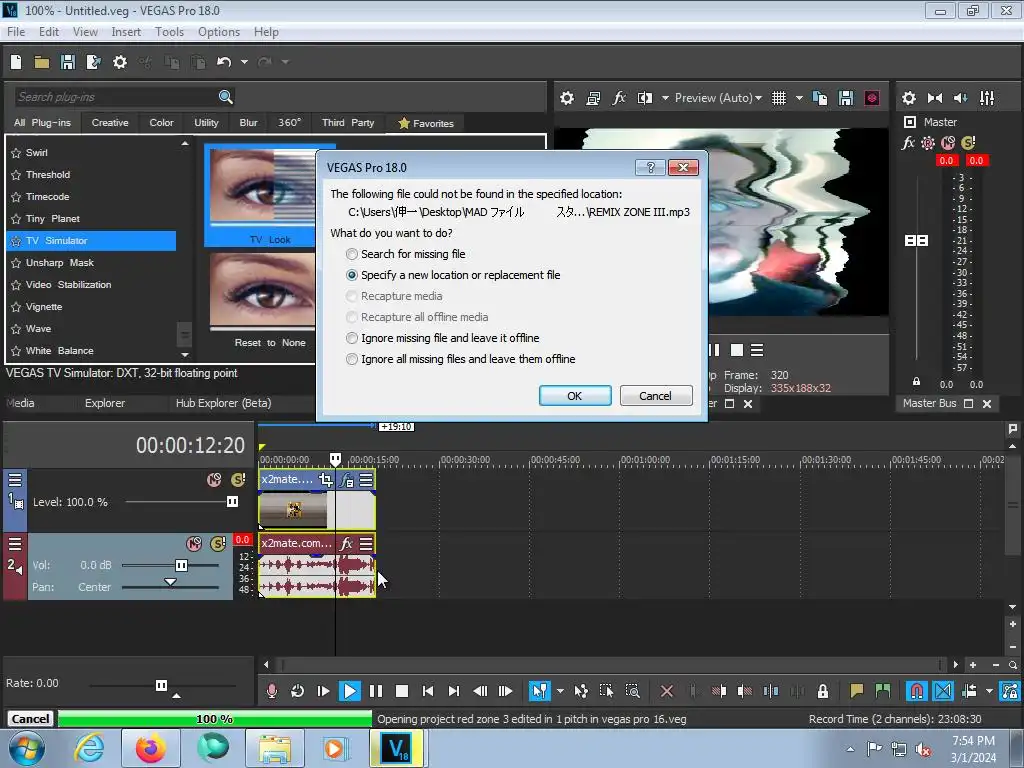Click the record microphone button
Screen dimensions: 1024x768
point(272,691)
